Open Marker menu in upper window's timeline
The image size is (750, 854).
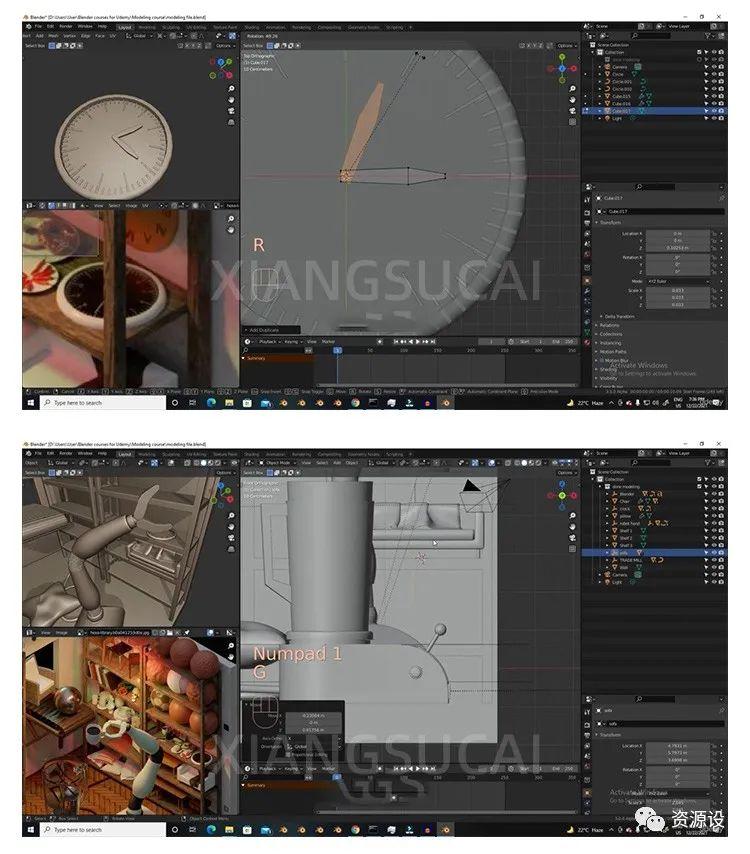click(328, 341)
